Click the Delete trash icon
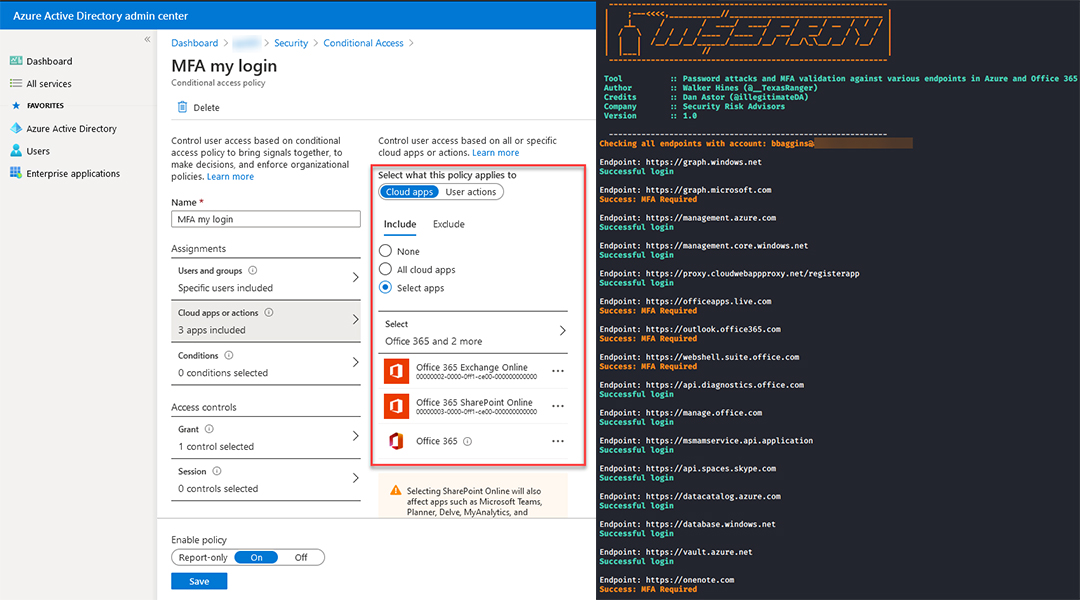Screen dimensions: 1080x600 (x=182, y=108)
